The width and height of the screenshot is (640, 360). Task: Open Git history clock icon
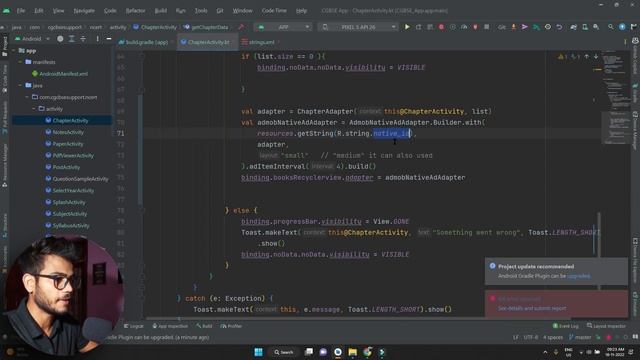[x=548, y=27]
